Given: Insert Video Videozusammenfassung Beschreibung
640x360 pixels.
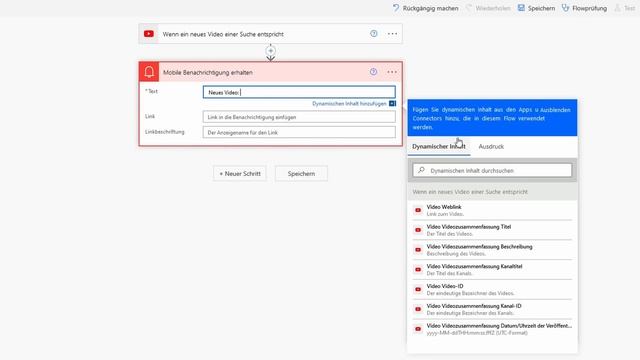Looking at the screenshot, I should coord(492,250).
